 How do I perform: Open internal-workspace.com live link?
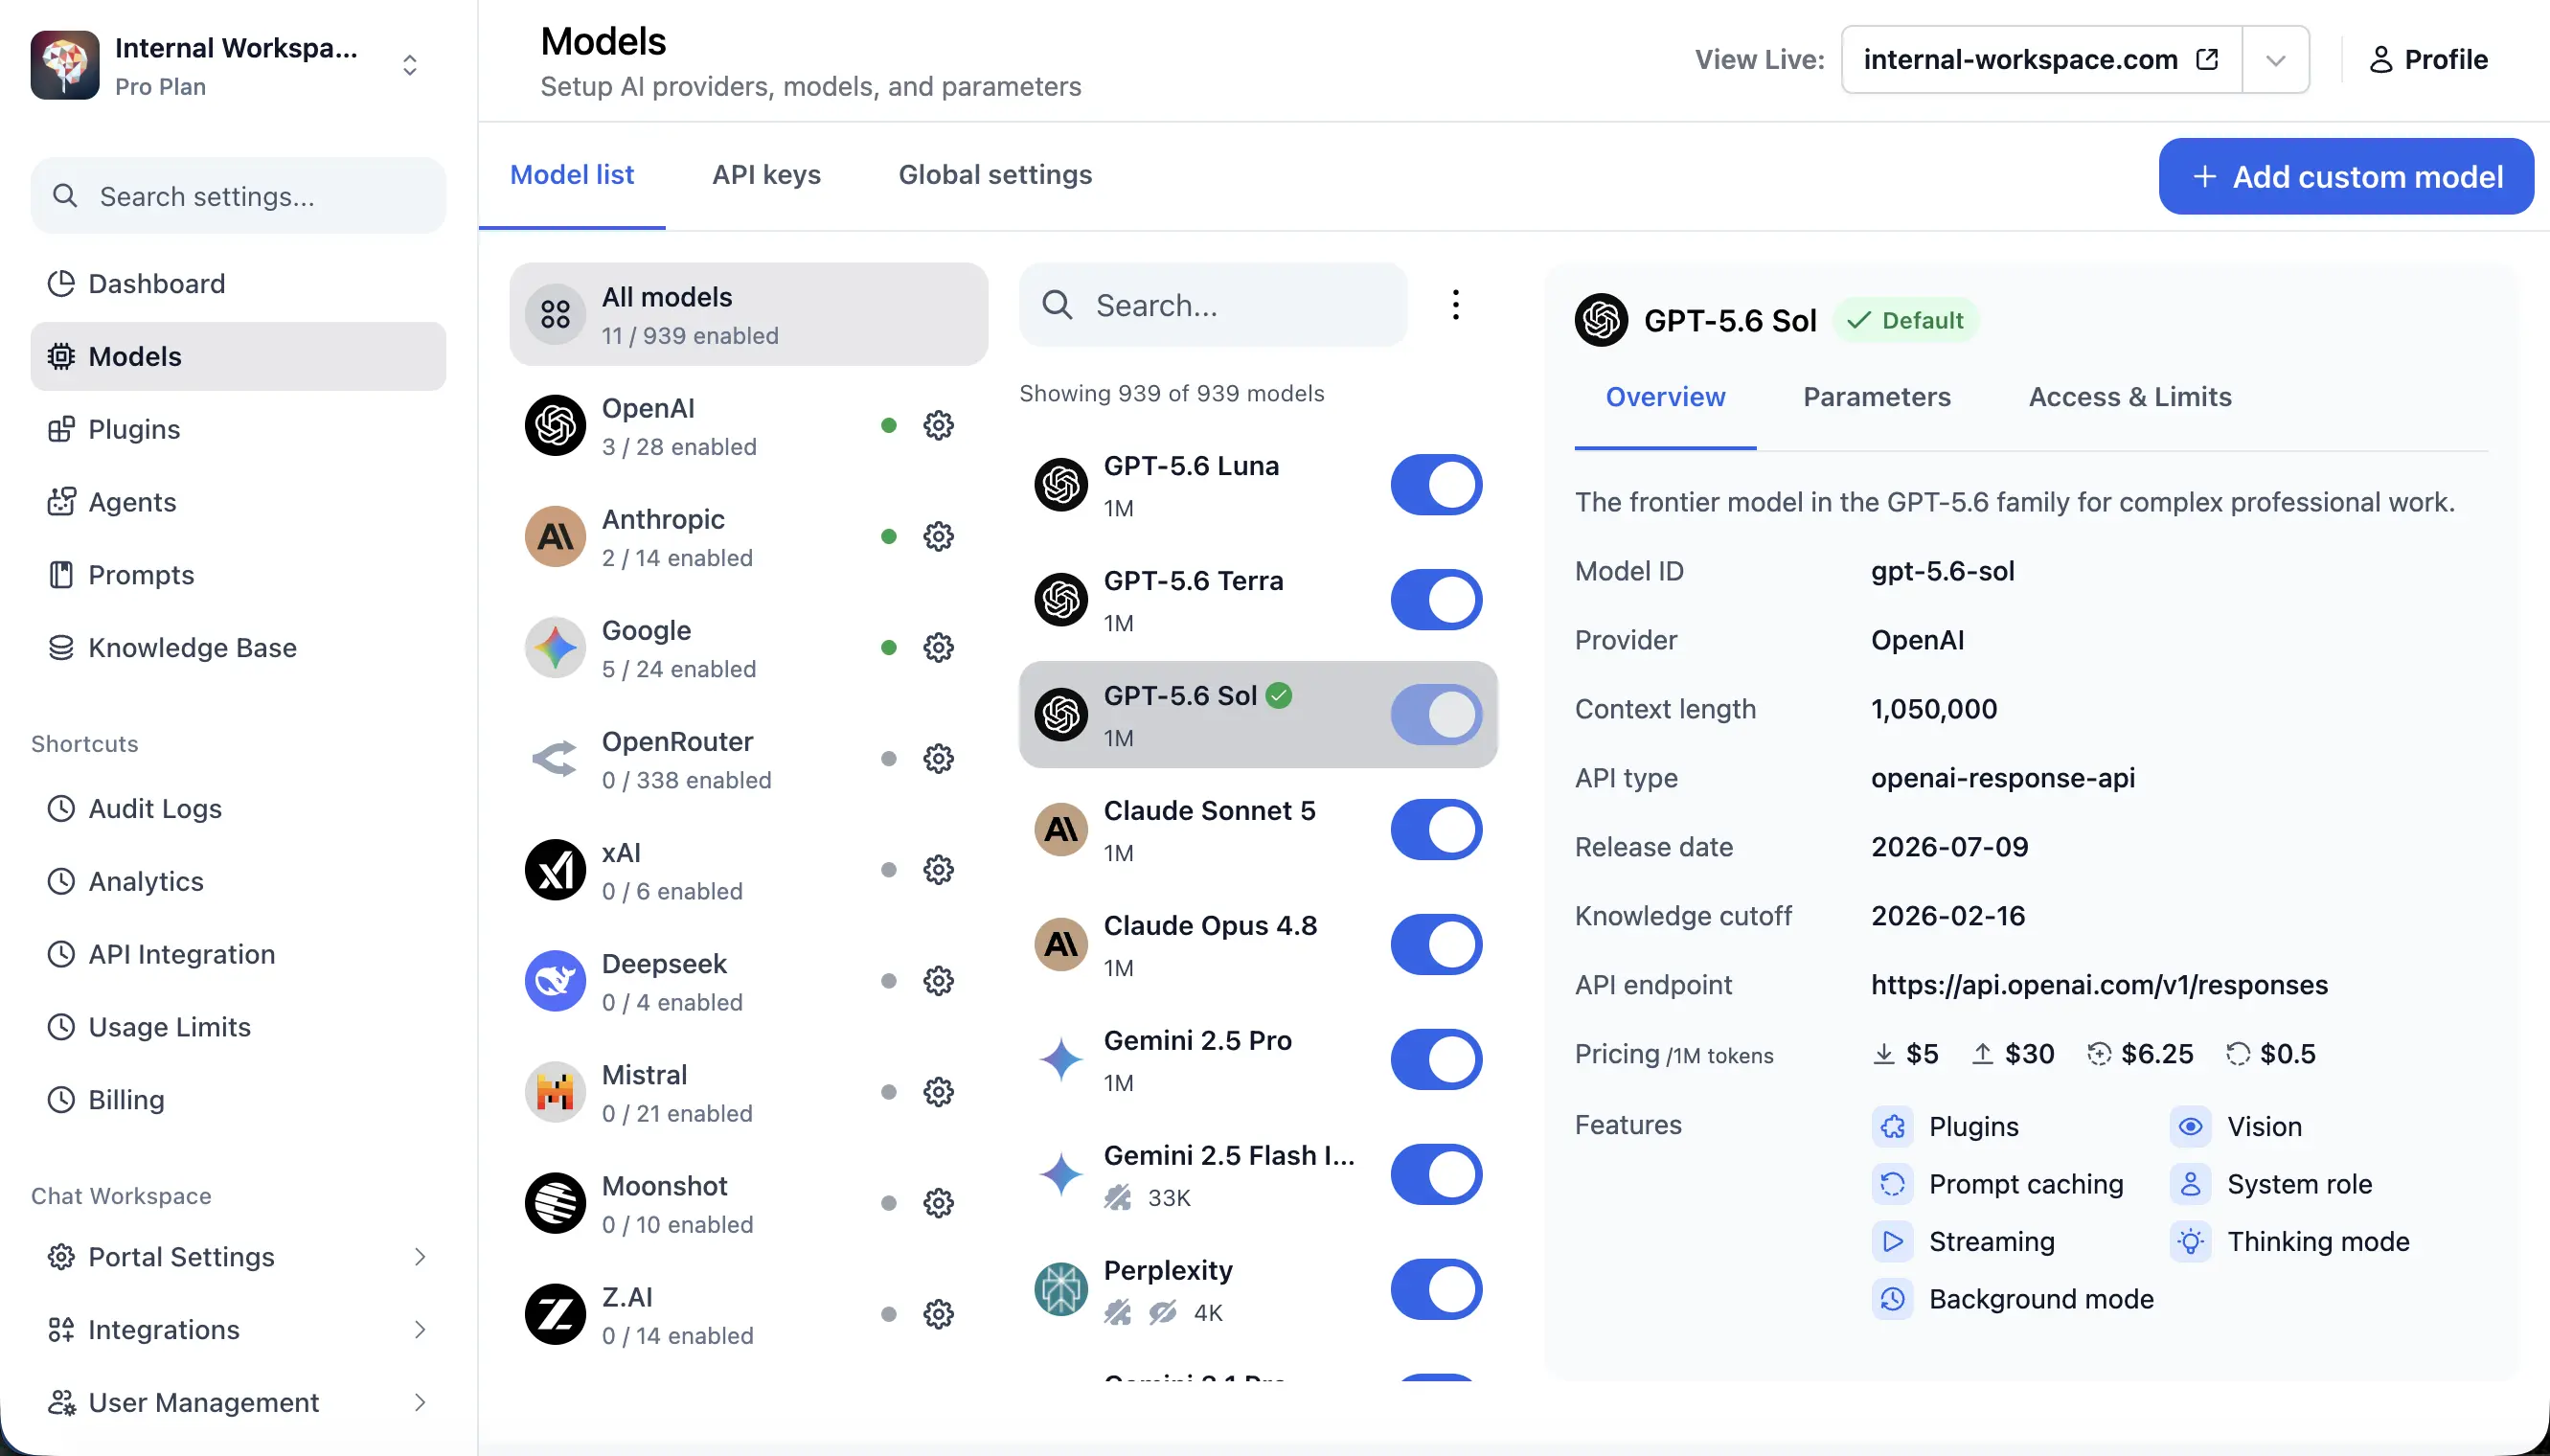pyautogui.click(x=2041, y=60)
